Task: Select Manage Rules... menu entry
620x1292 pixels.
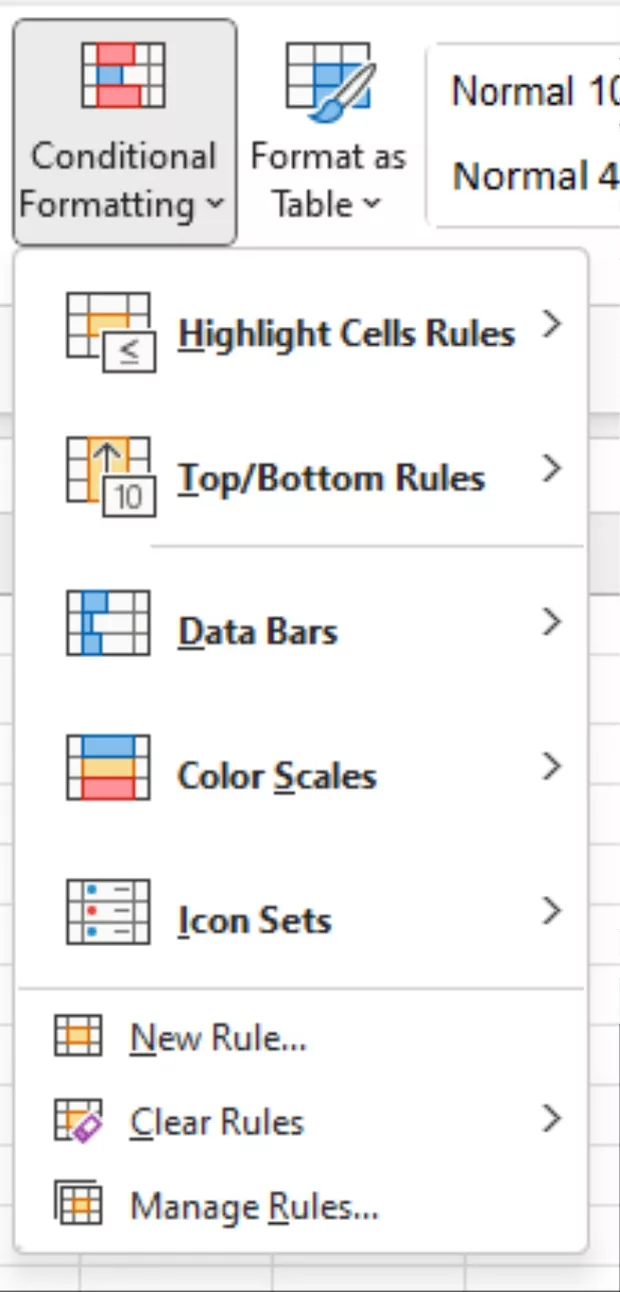Action: pos(254,1207)
